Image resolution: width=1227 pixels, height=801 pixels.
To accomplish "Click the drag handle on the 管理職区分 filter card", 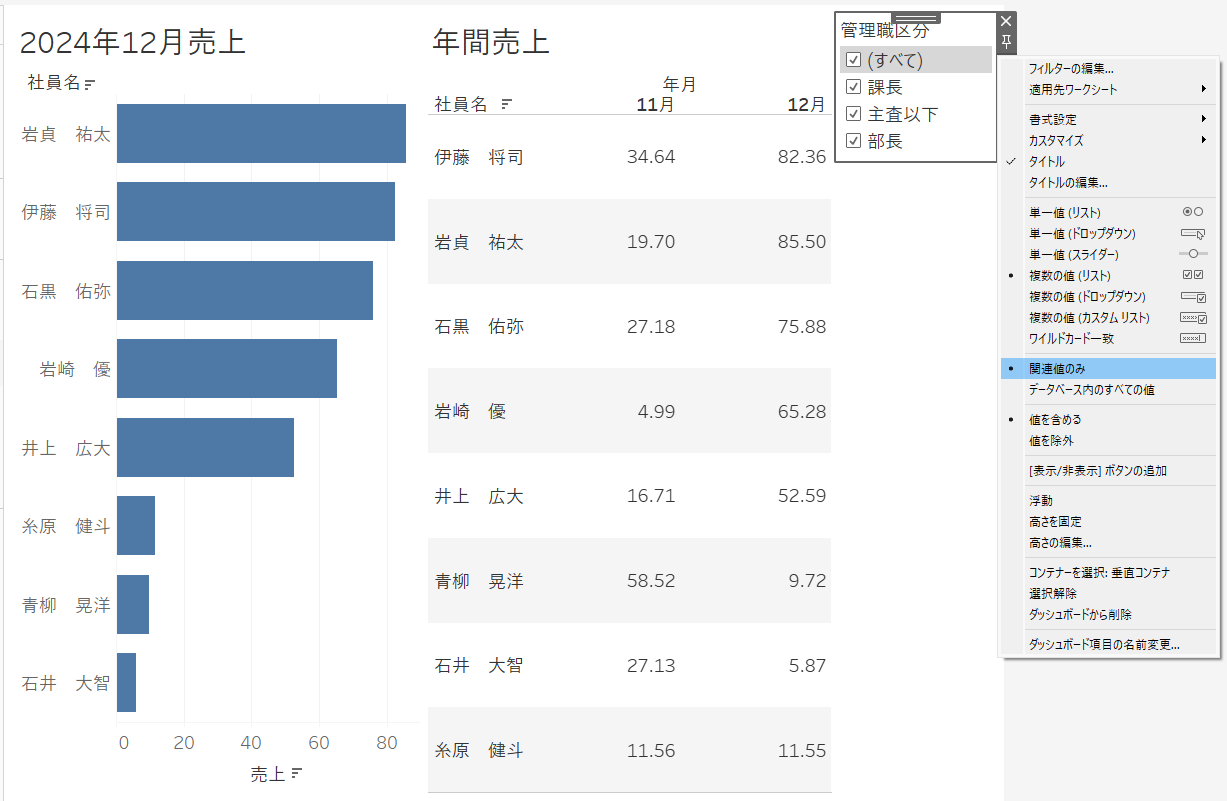I will coord(916,18).
